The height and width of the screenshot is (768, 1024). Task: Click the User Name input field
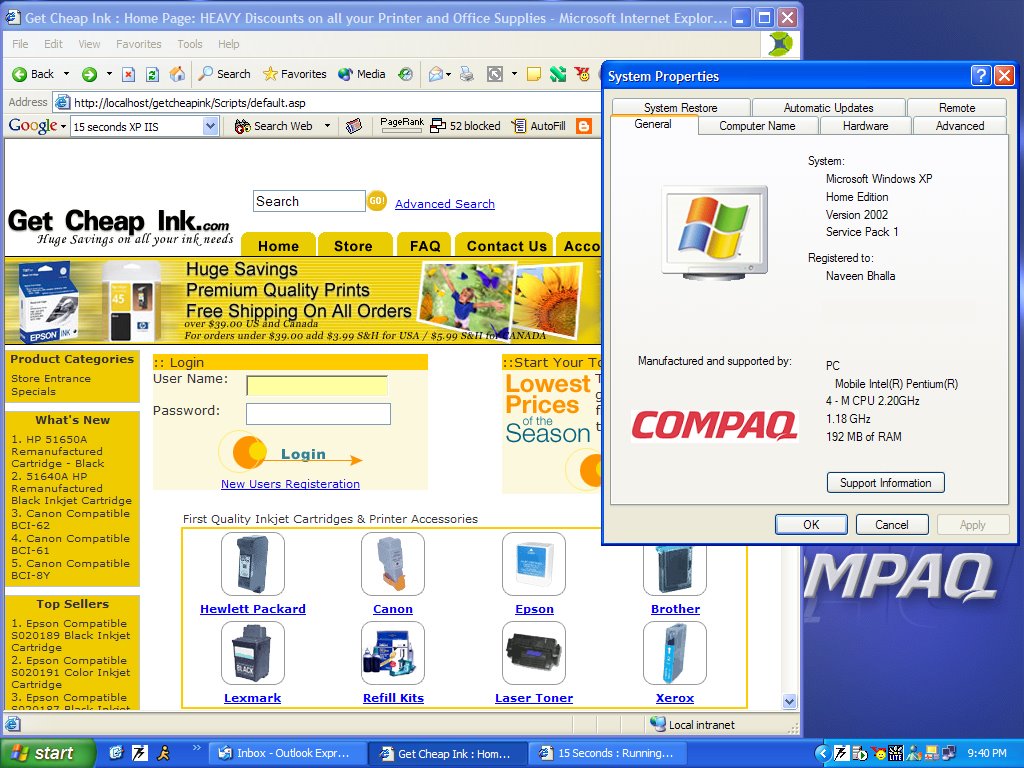[x=317, y=385]
